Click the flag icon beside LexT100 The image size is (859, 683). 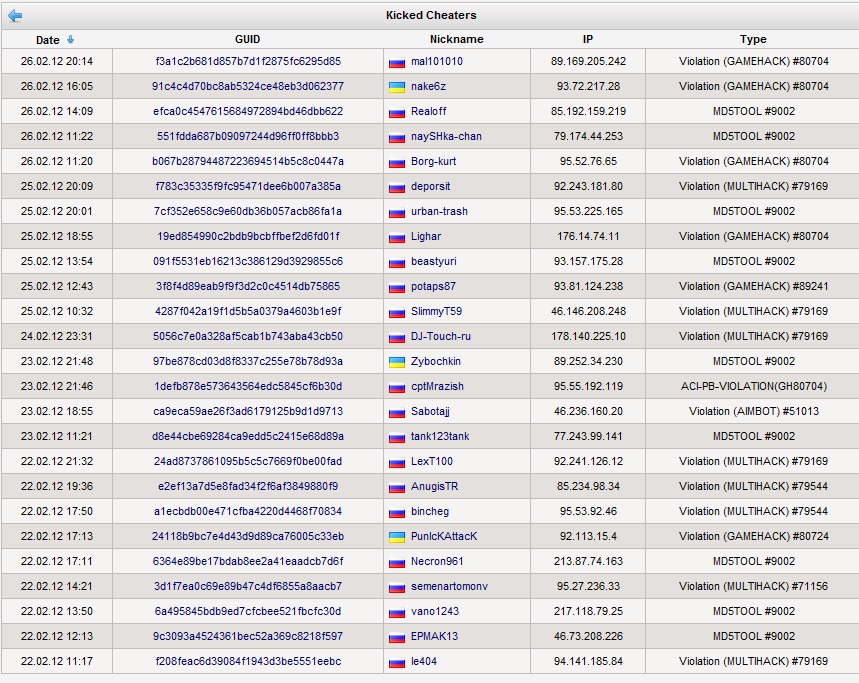[x=397, y=462]
